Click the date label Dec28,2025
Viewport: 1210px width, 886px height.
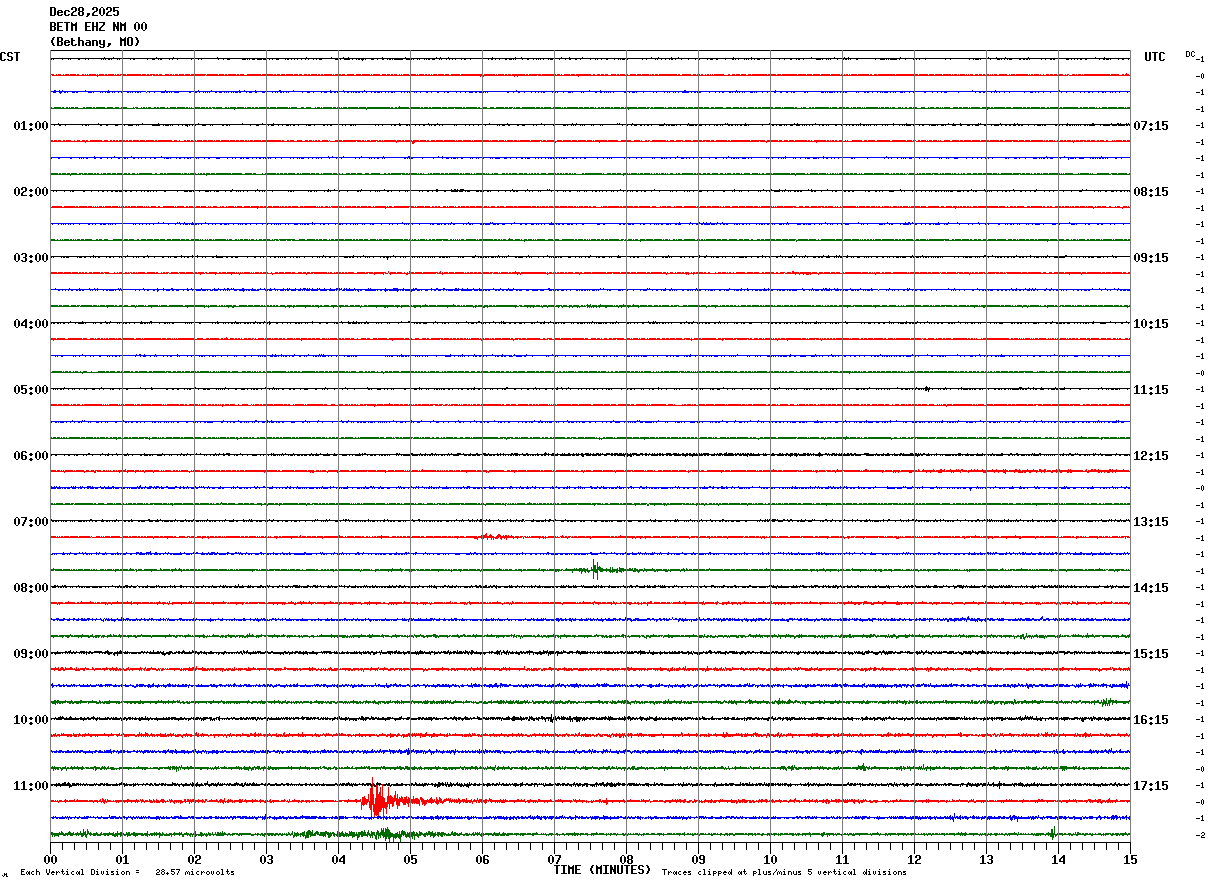(x=84, y=12)
